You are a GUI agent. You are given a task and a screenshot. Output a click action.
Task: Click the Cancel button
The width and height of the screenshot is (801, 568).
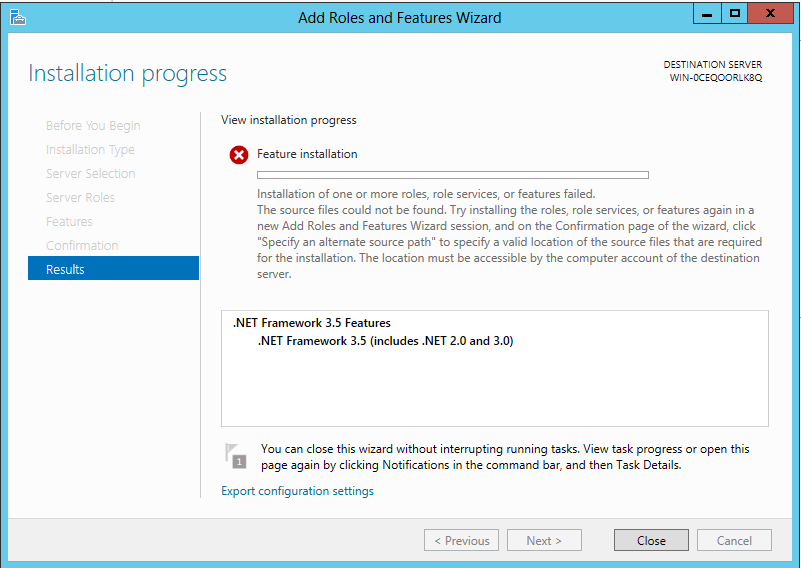[x=734, y=541]
